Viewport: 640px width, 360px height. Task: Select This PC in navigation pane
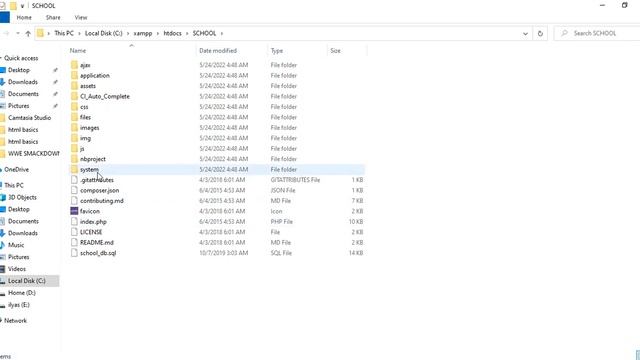[14, 185]
